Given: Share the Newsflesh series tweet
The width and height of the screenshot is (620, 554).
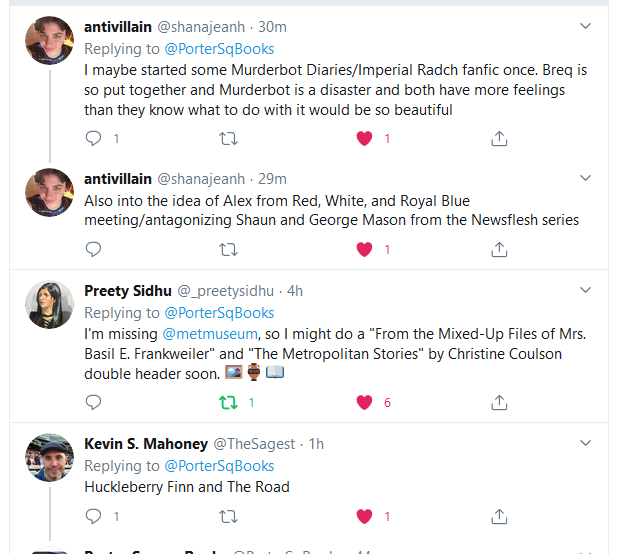Looking at the screenshot, I should (x=499, y=250).
